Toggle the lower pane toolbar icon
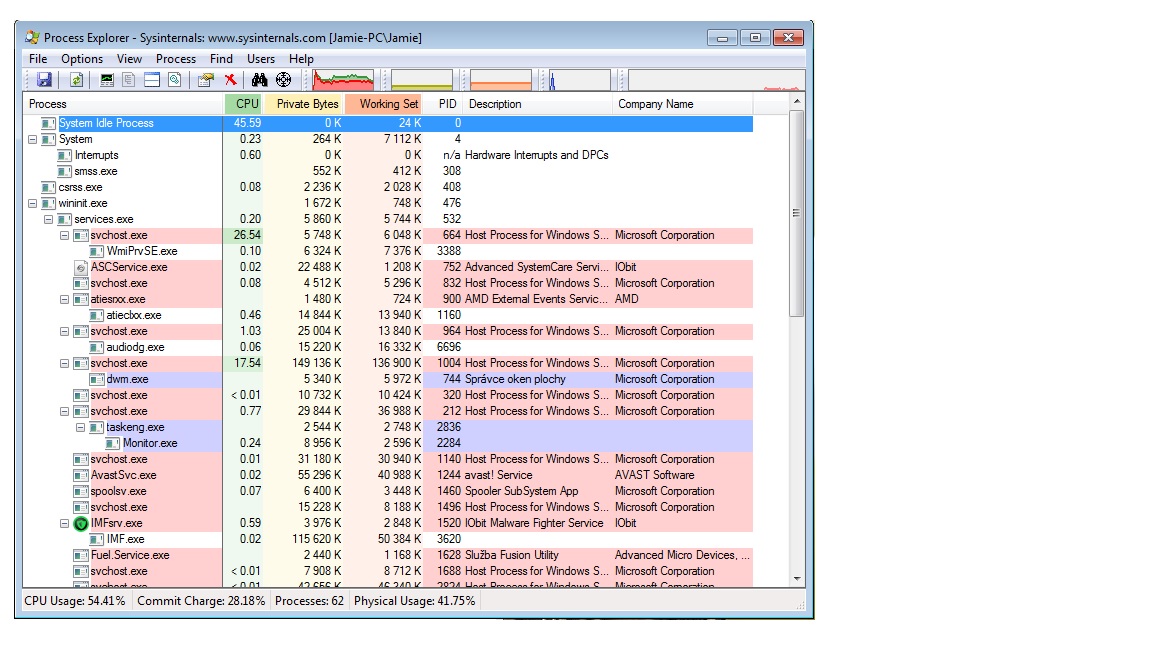The width and height of the screenshot is (1152, 648). tap(152, 79)
